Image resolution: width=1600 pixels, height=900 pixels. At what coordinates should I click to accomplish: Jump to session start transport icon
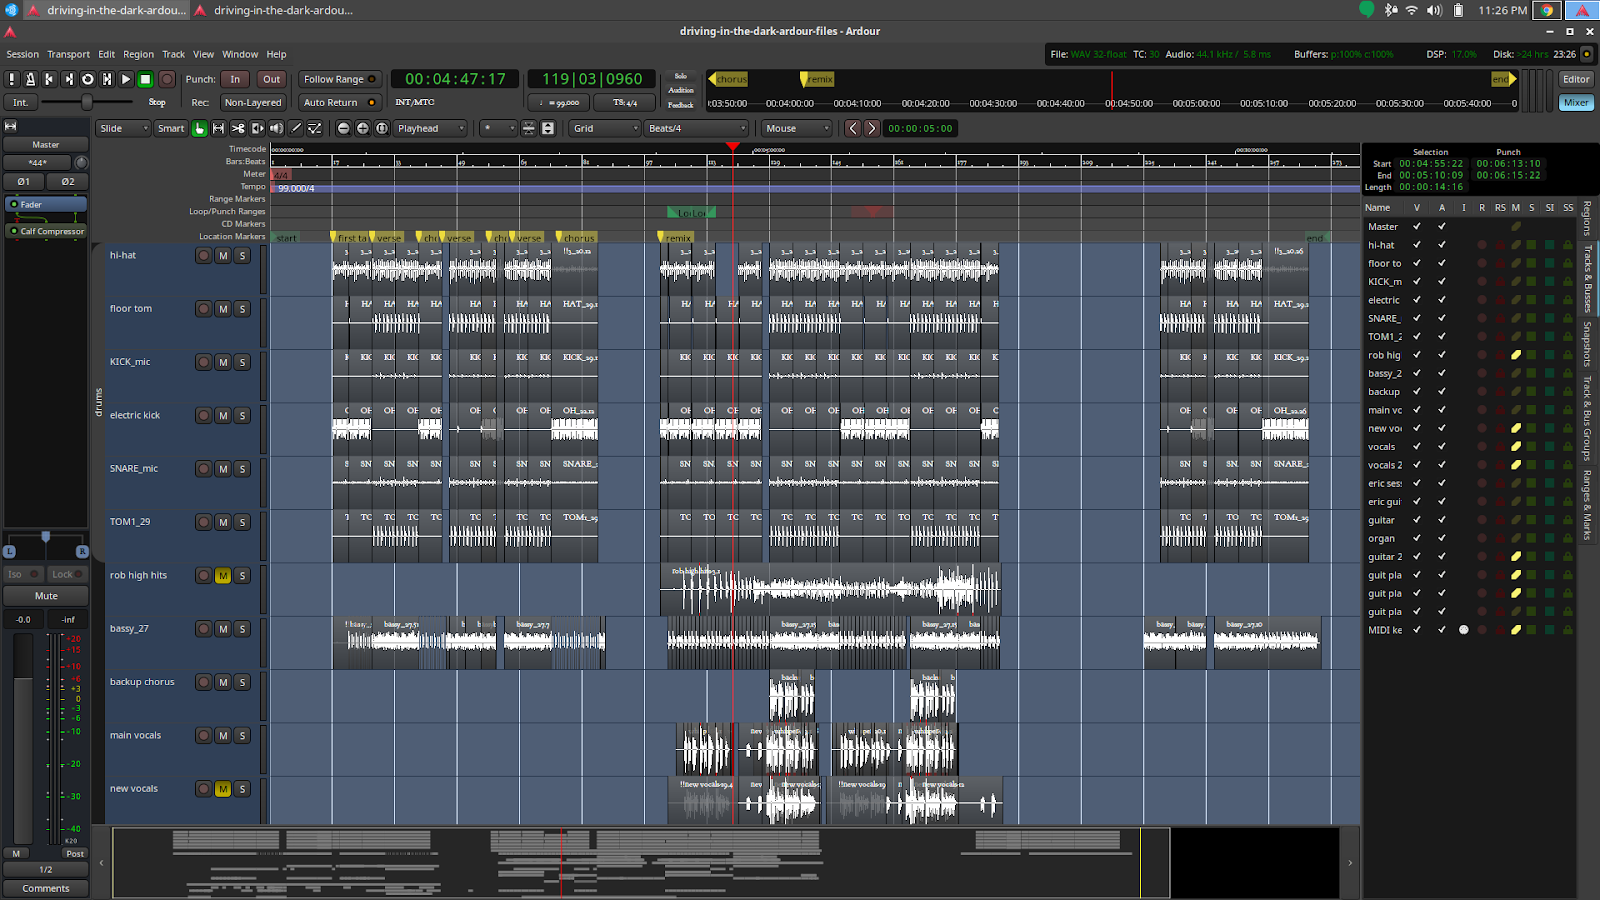pyautogui.click(x=49, y=79)
